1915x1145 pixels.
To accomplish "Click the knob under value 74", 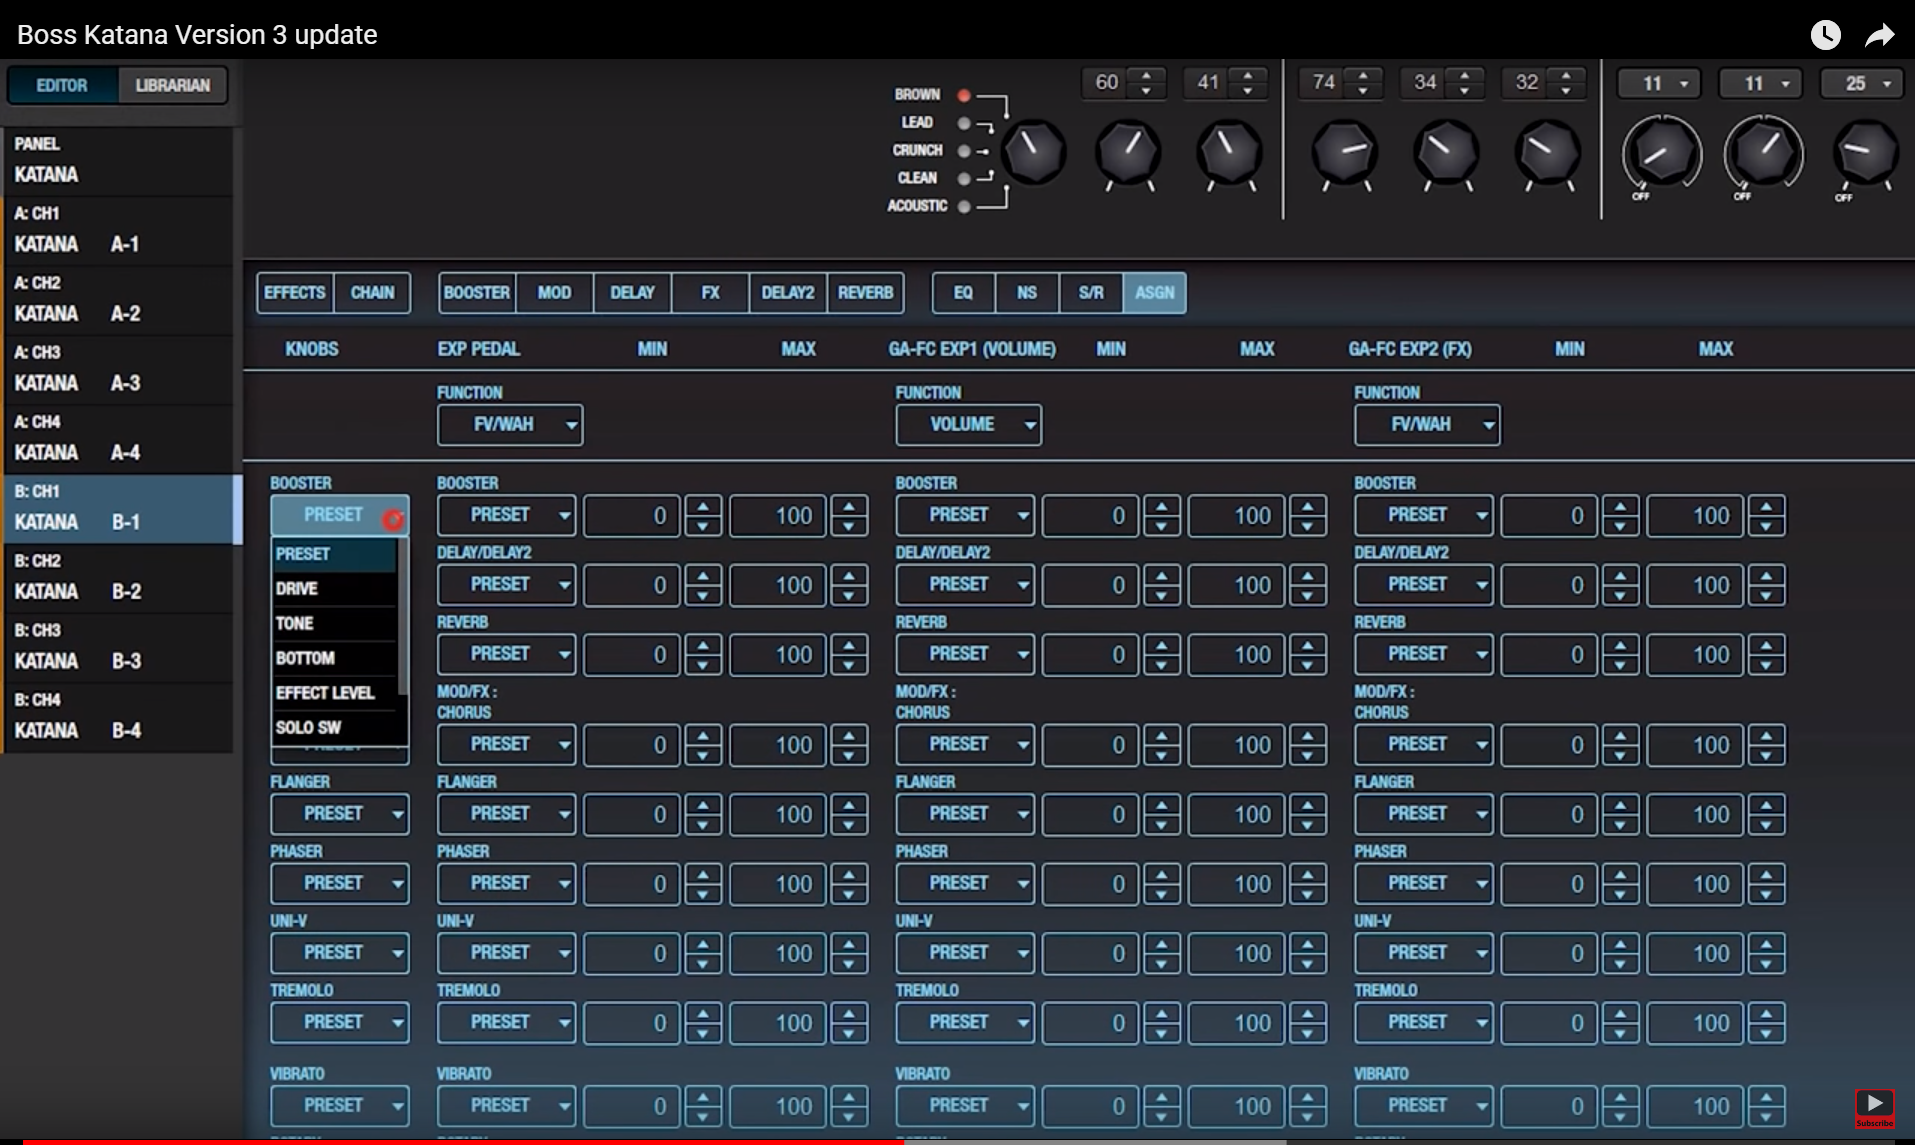I will (1345, 153).
